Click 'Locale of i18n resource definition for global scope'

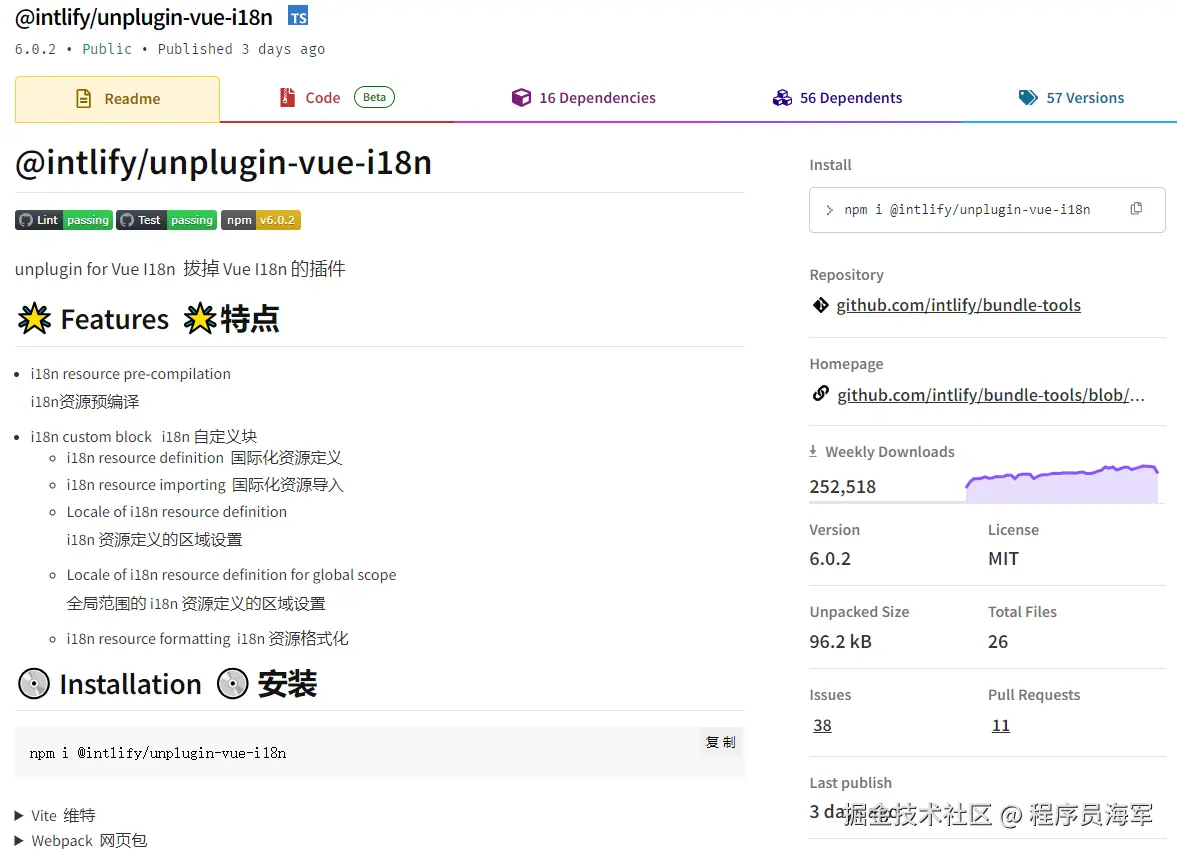[x=231, y=575]
